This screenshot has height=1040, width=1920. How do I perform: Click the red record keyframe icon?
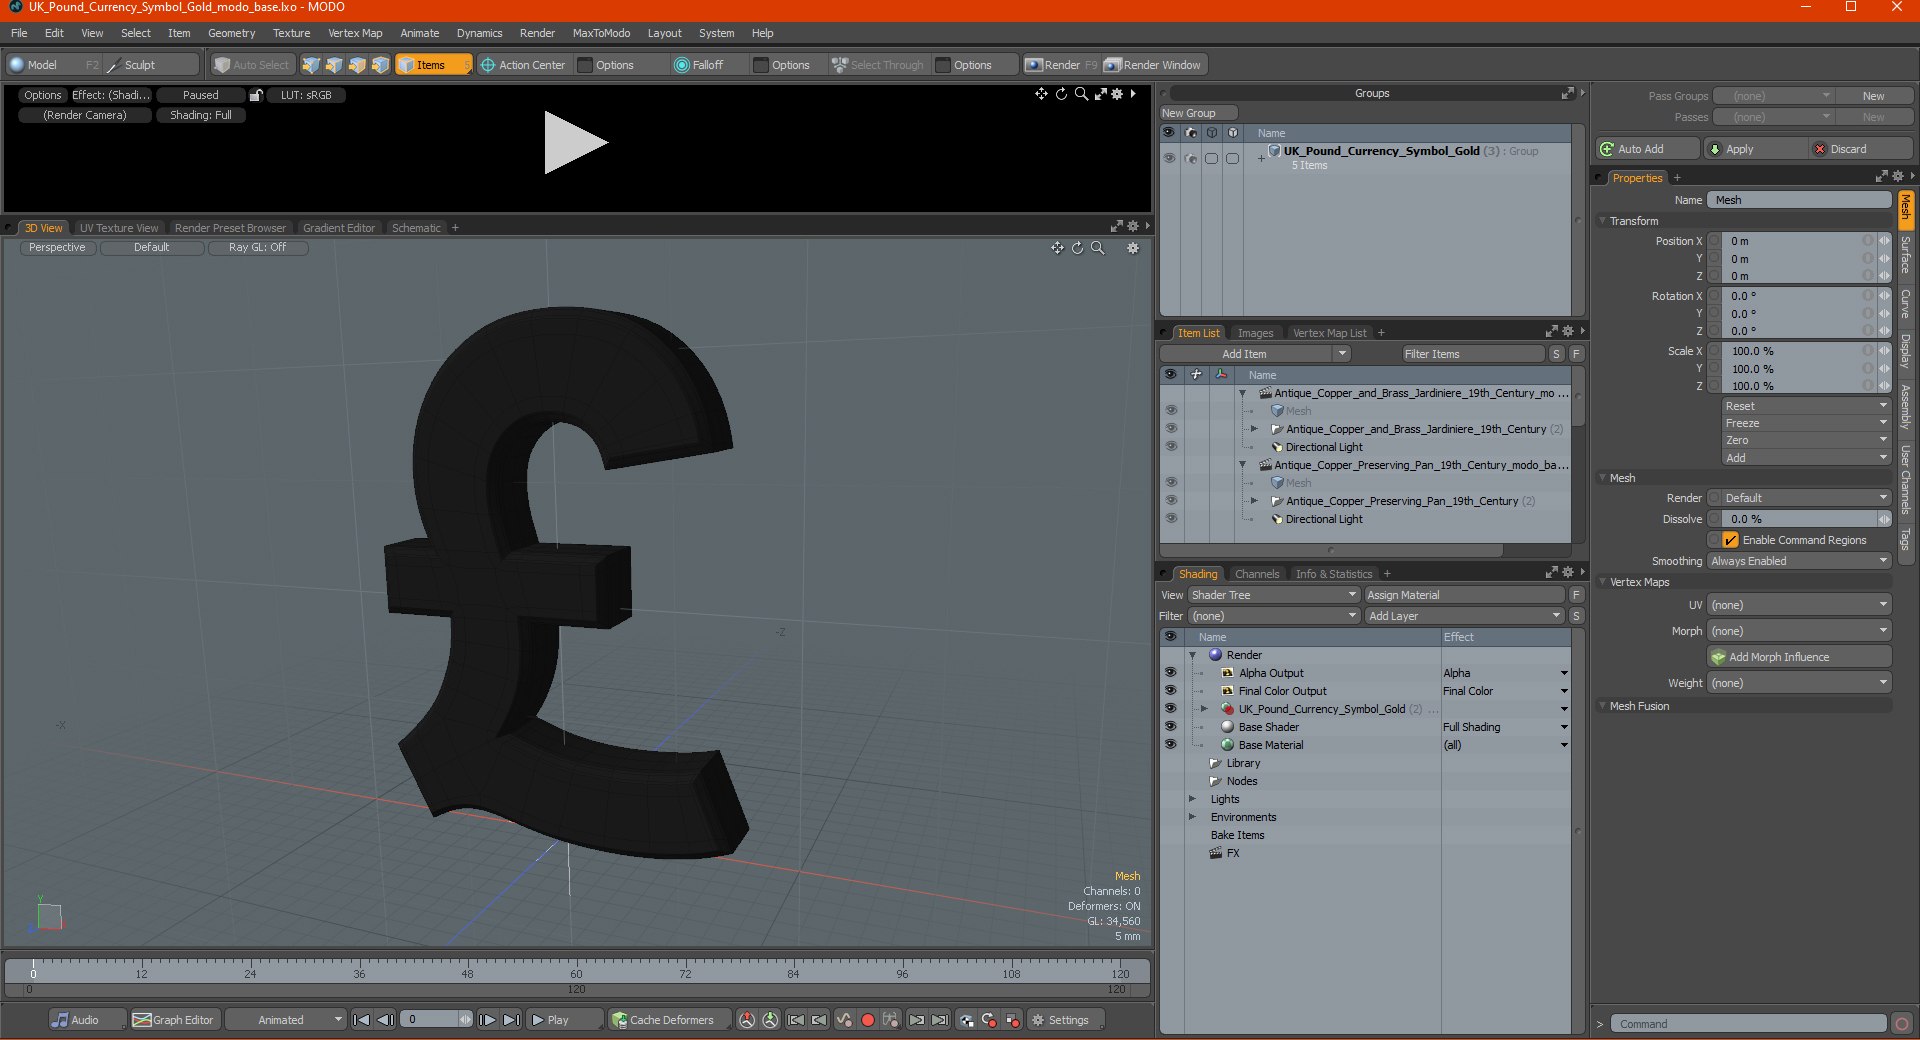(x=868, y=1020)
